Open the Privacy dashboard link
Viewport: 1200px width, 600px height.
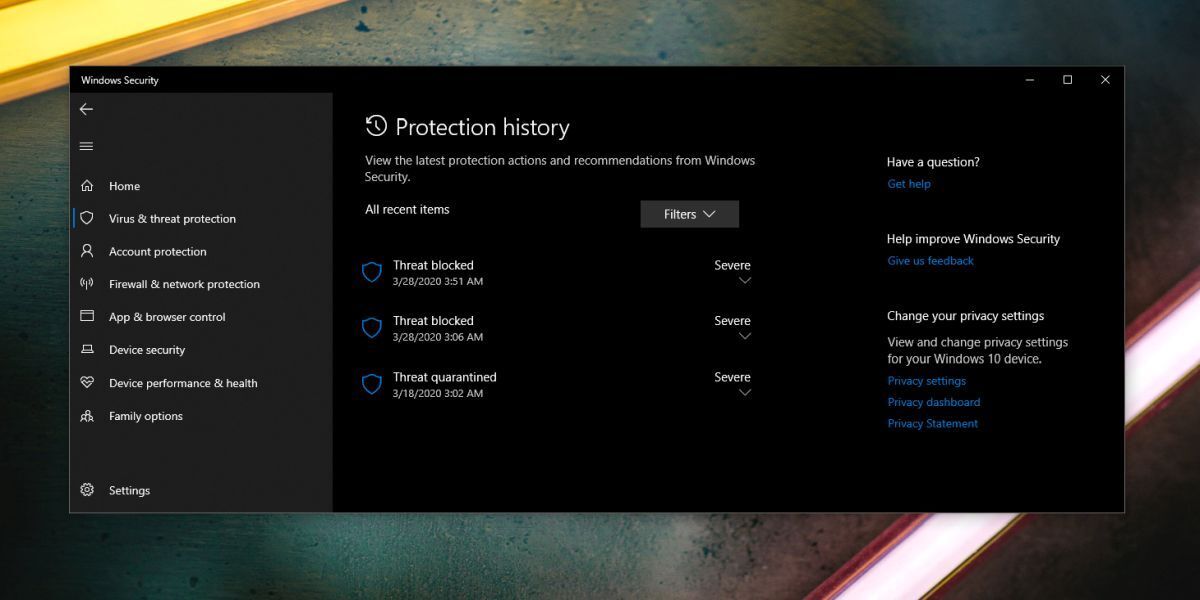click(x=933, y=402)
